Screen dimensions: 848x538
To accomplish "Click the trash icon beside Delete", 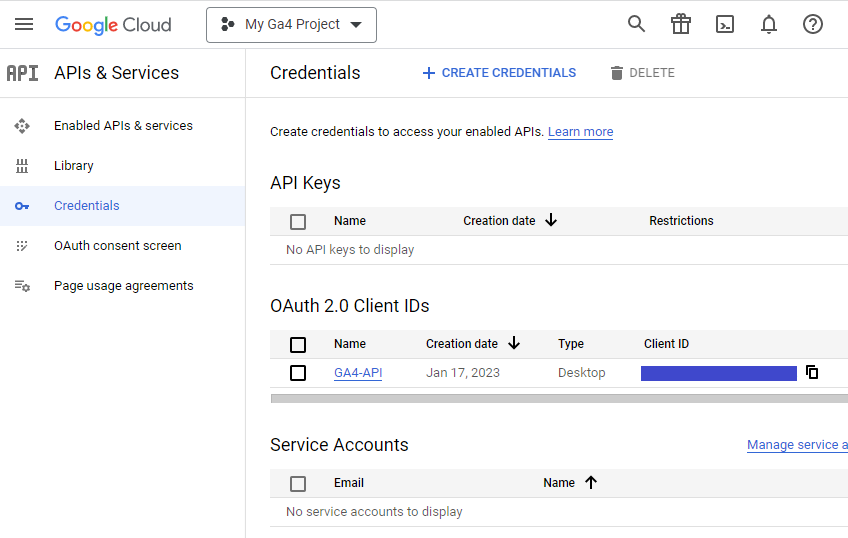I will (x=617, y=73).
